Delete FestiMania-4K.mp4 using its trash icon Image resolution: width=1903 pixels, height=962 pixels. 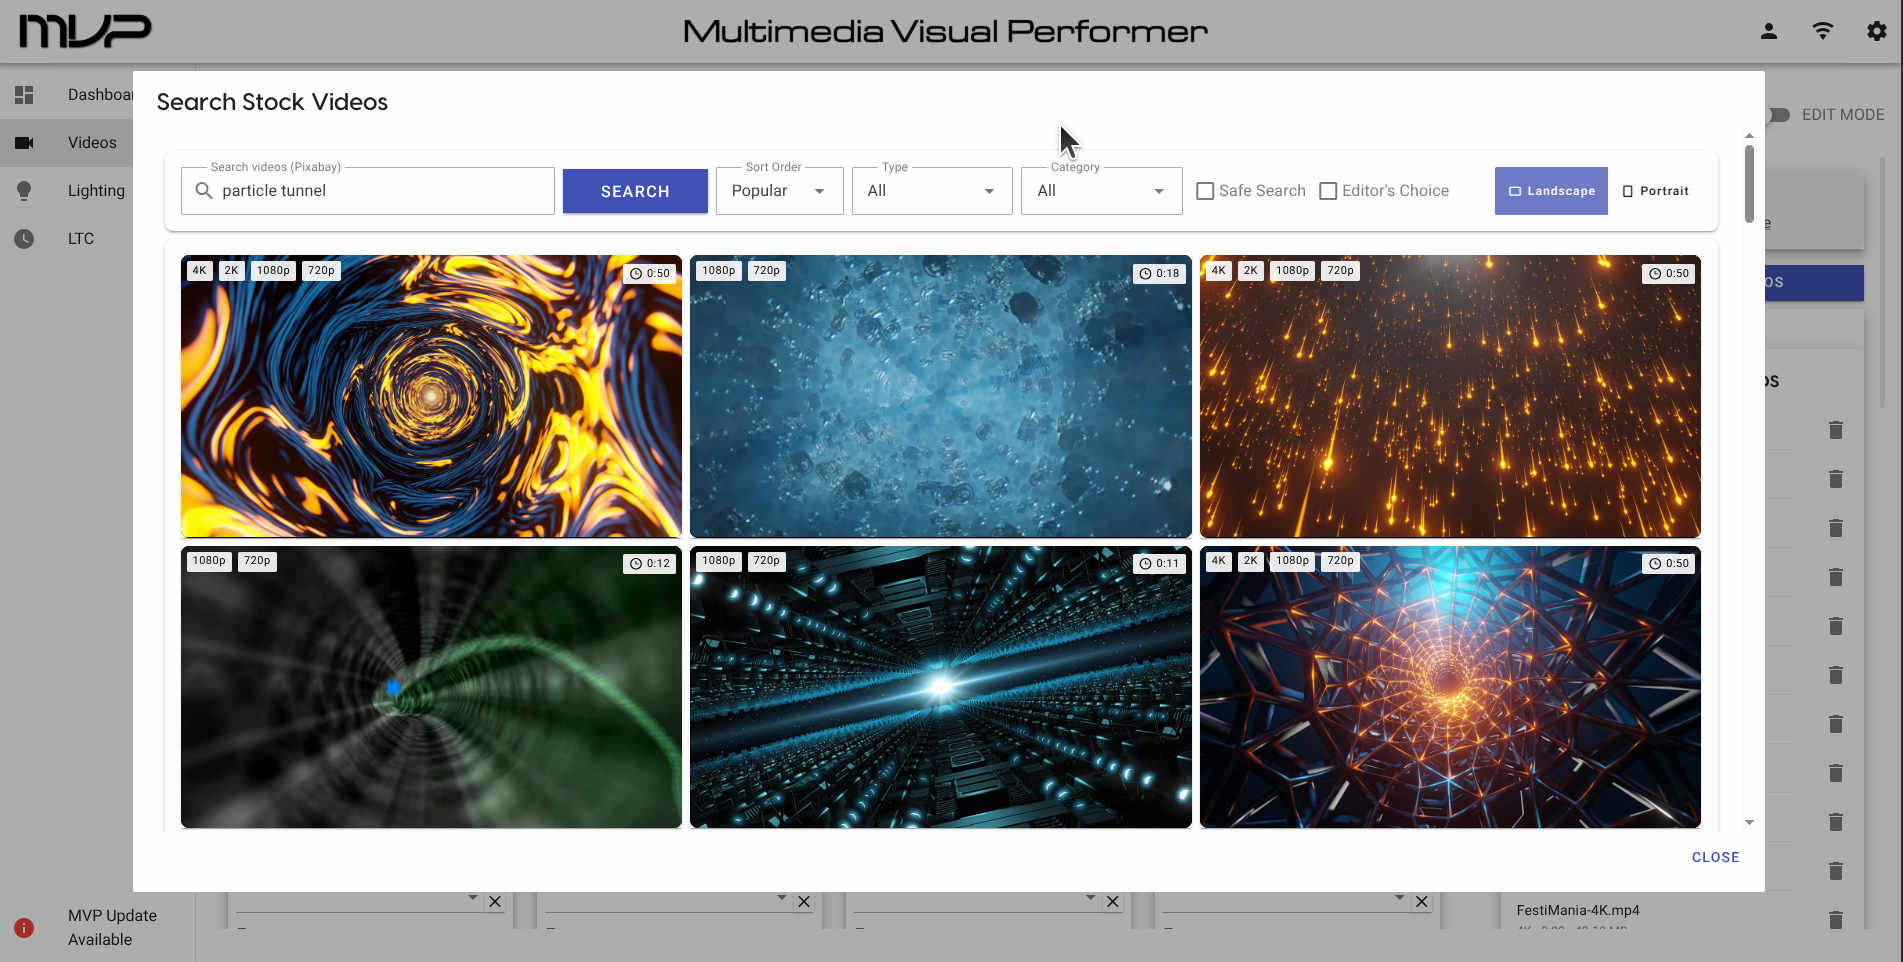(1836, 919)
